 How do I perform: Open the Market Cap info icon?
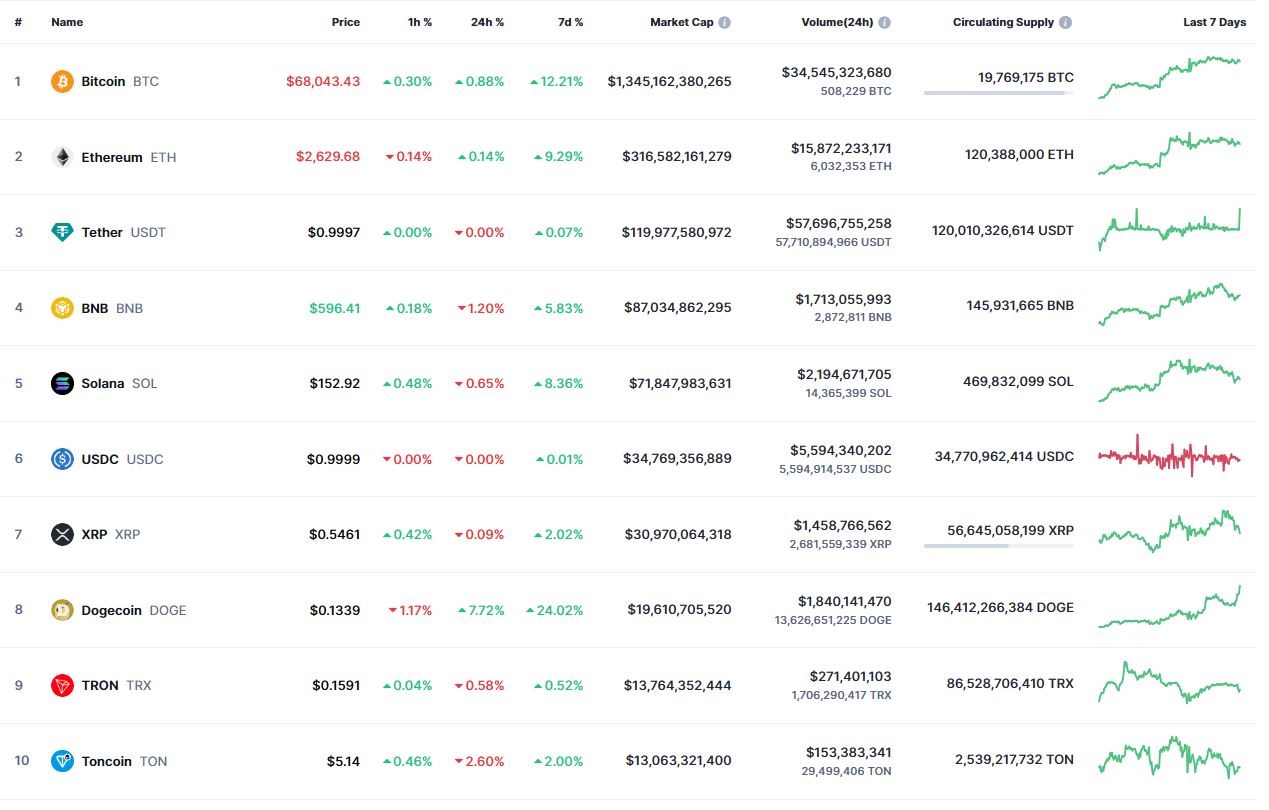click(724, 22)
